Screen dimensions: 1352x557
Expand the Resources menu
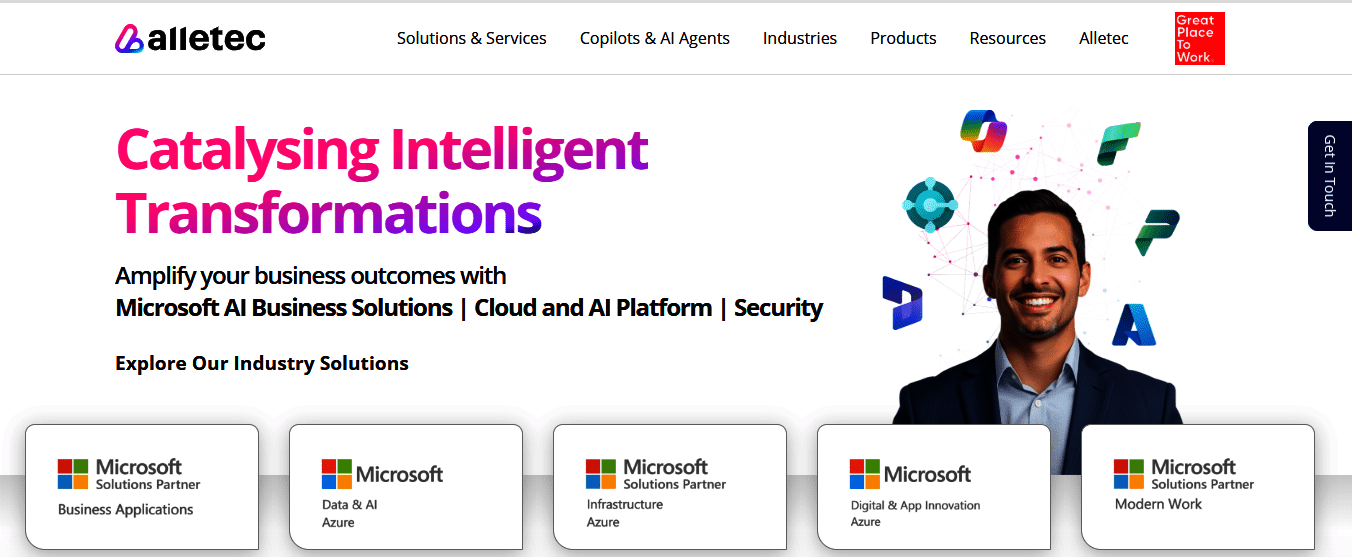pos(1007,39)
